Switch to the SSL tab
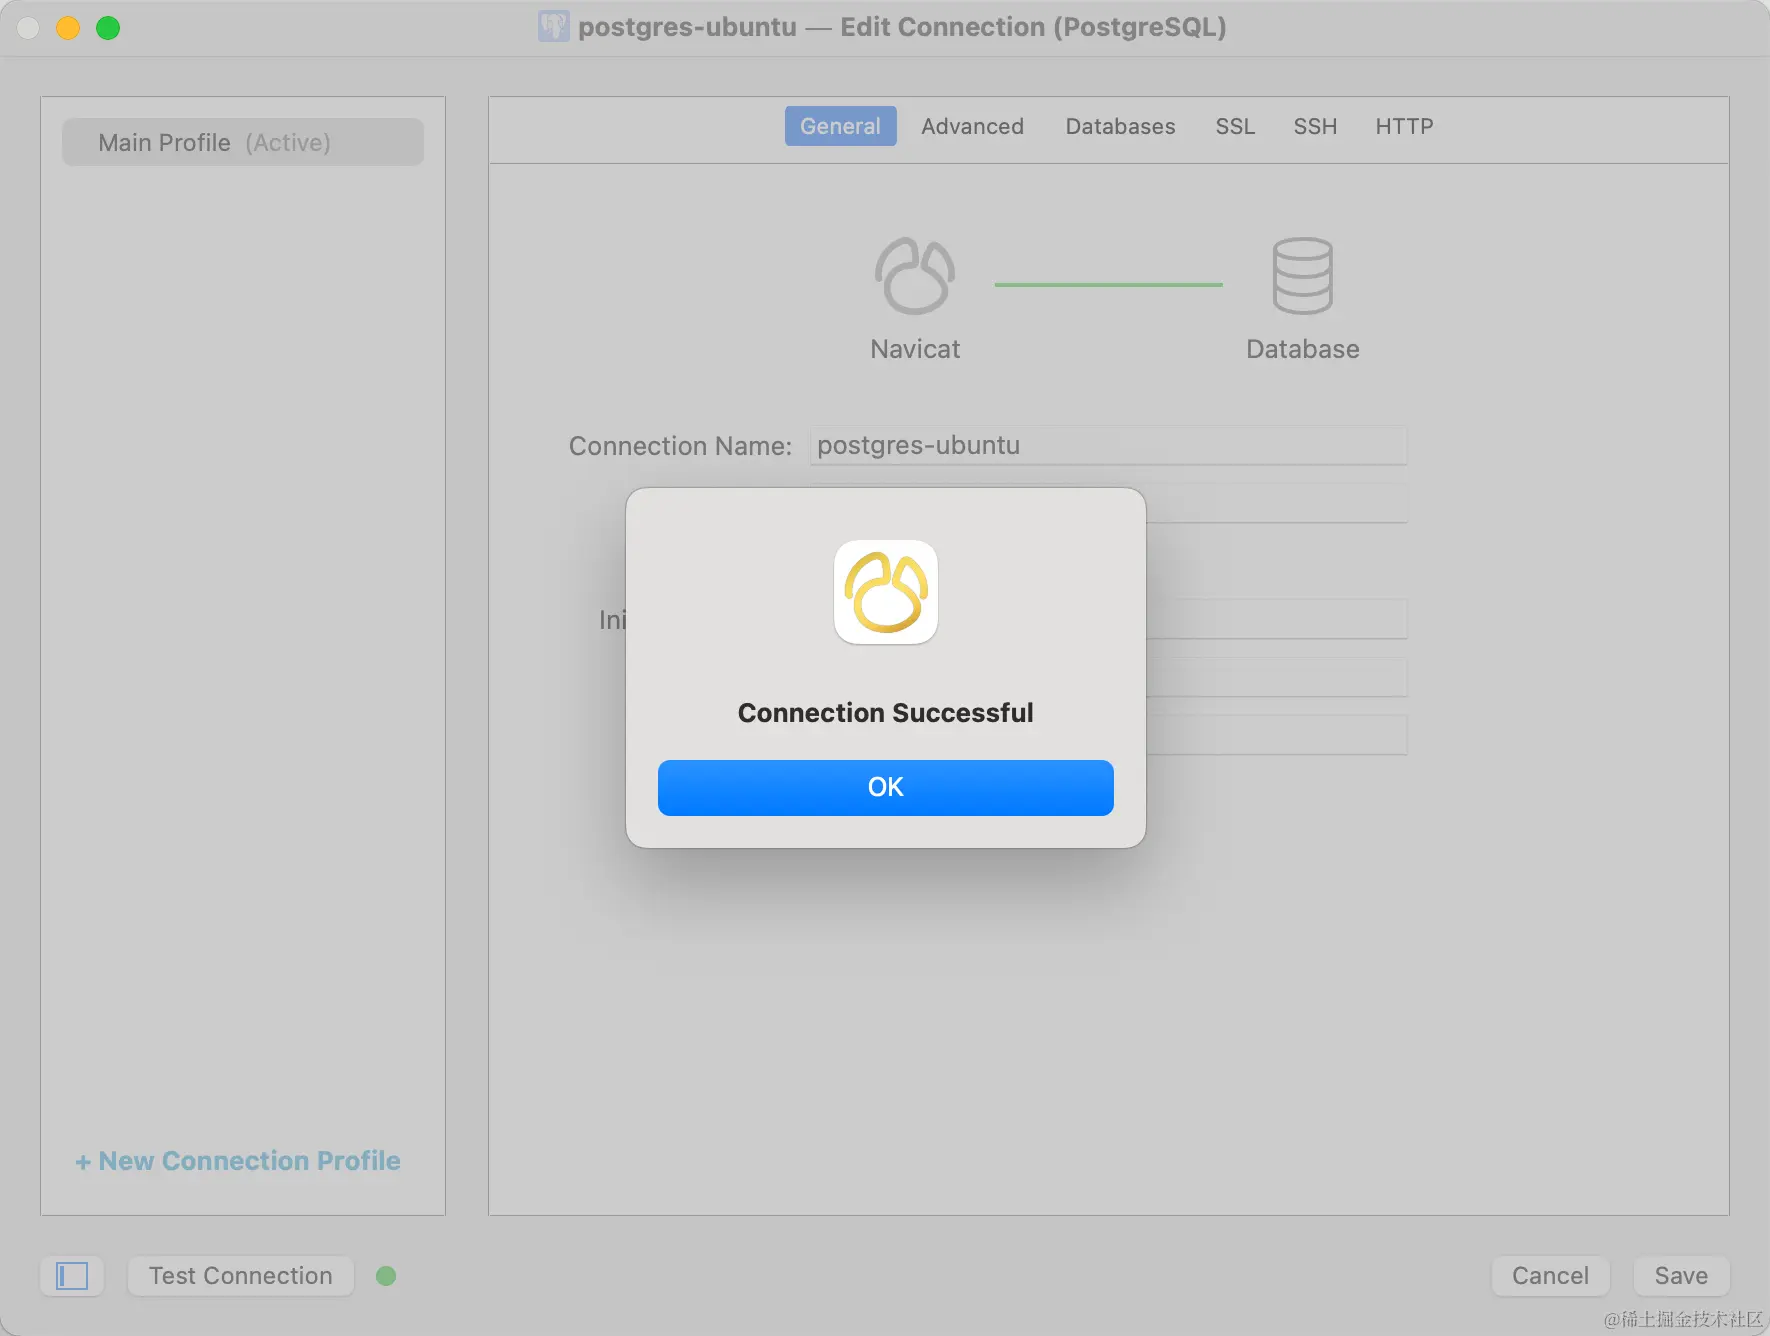 (1236, 126)
